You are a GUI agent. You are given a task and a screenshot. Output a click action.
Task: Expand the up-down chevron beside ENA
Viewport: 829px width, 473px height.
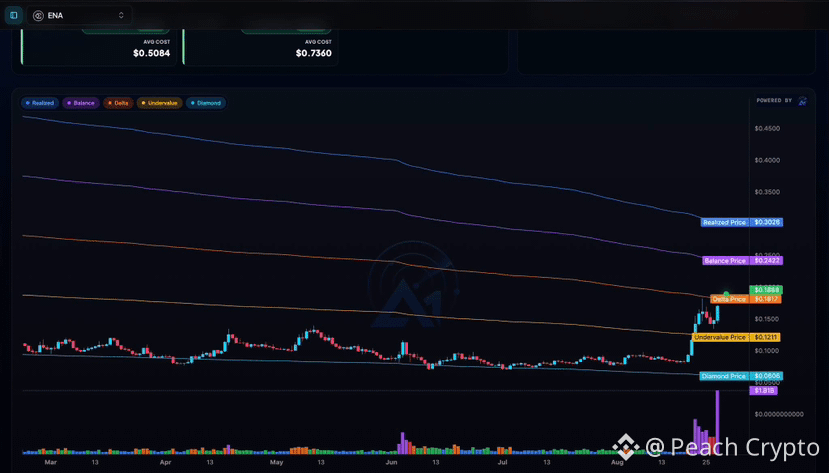click(121, 15)
